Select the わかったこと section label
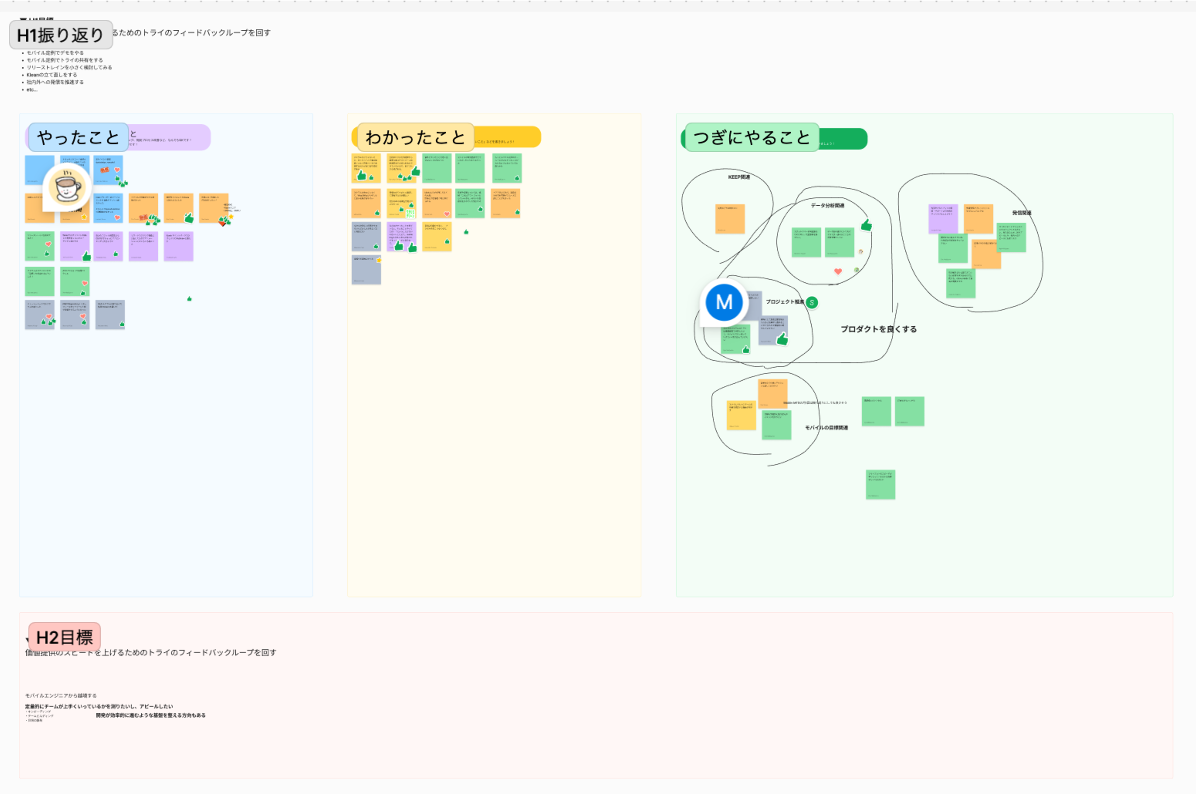 point(415,137)
